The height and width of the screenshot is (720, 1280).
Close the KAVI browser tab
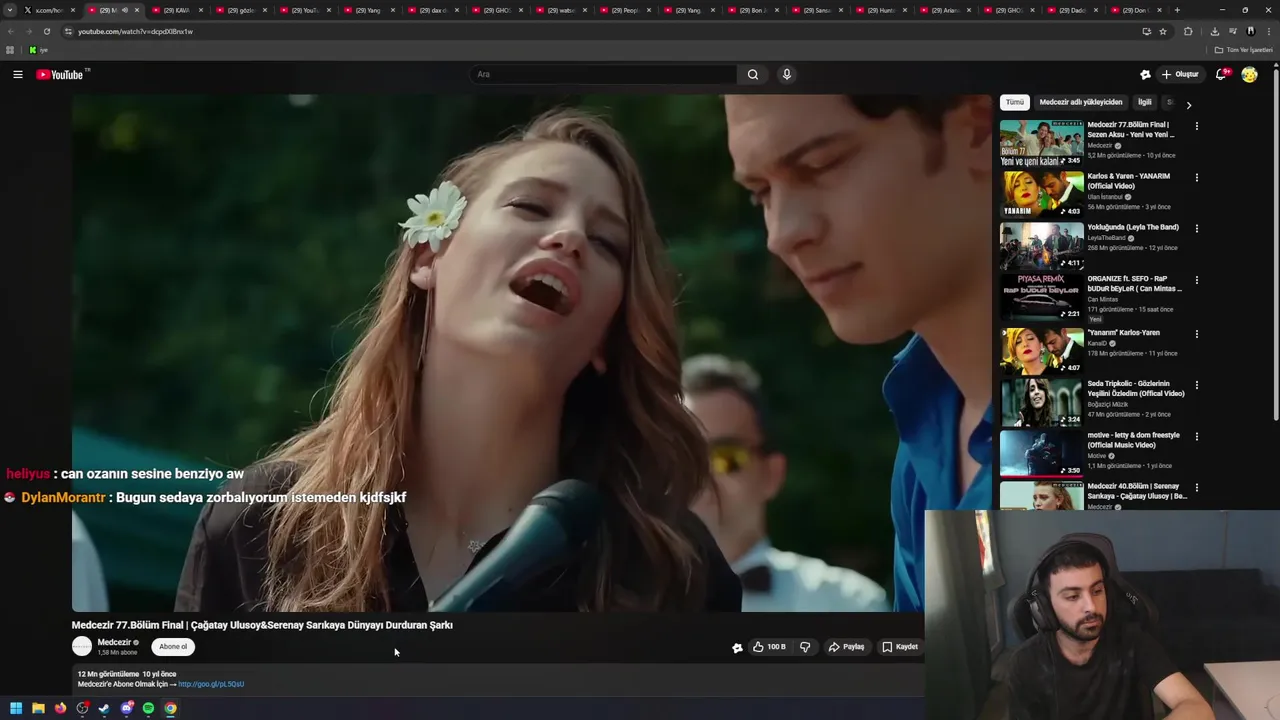tap(200, 10)
